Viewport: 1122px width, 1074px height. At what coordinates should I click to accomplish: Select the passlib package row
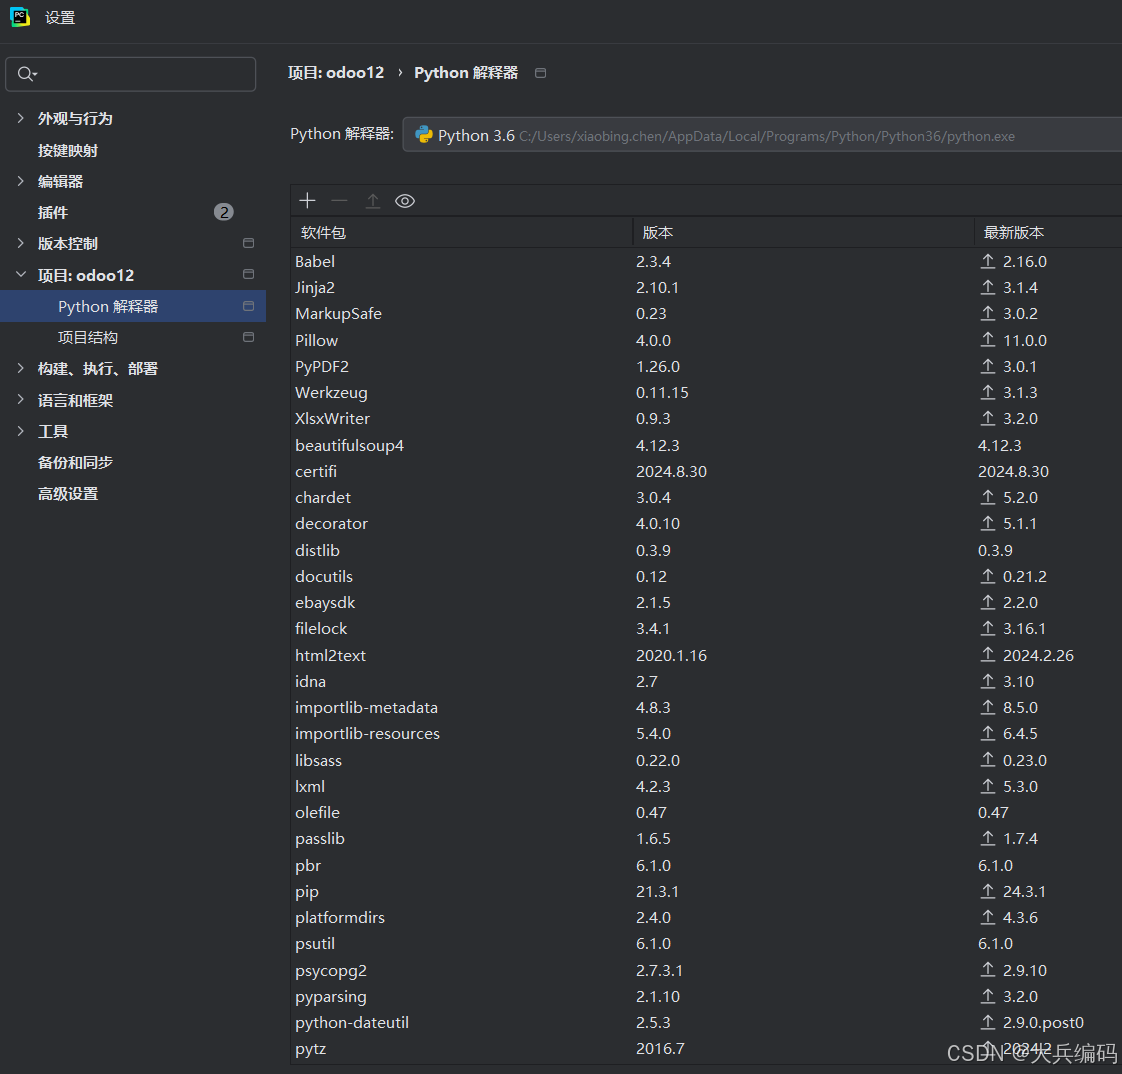point(706,839)
